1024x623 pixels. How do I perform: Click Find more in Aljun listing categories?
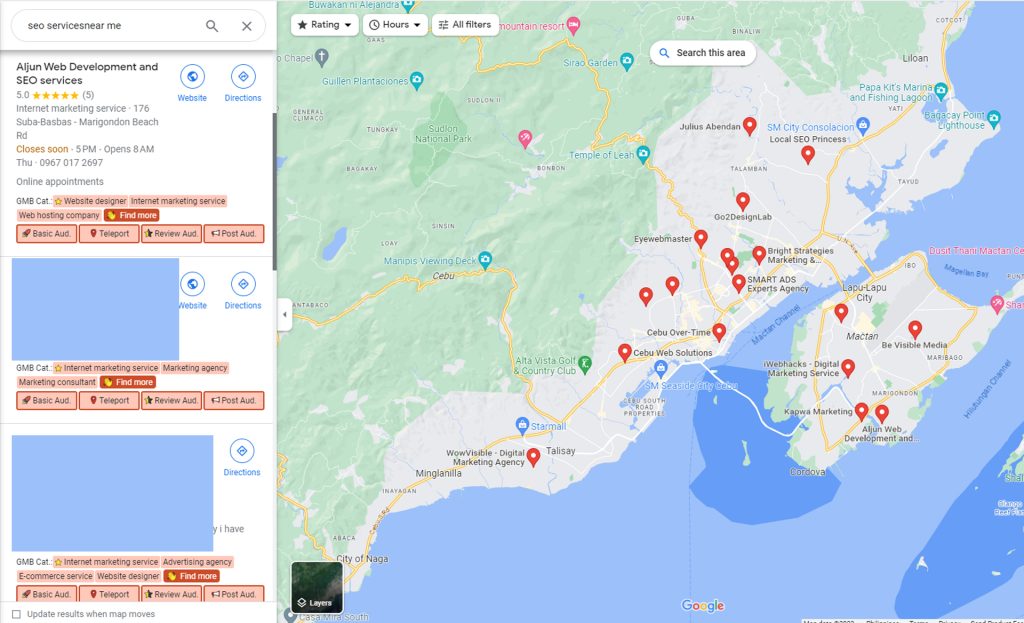coord(132,216)
